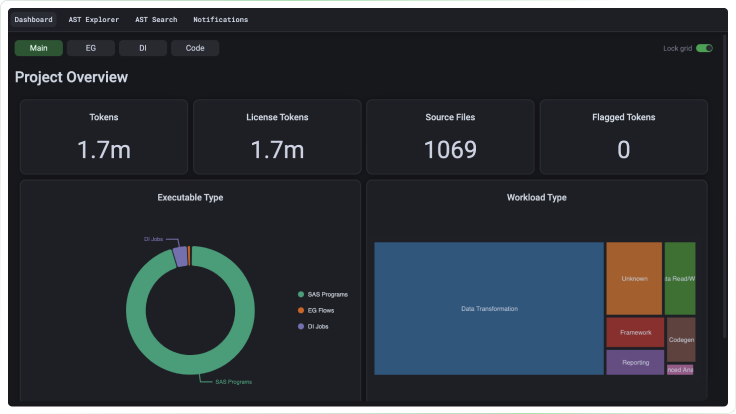The height and width of the screenshot is (414, 736).
Task: Click the purple Reporting treemap block
Action: (635, 362)
